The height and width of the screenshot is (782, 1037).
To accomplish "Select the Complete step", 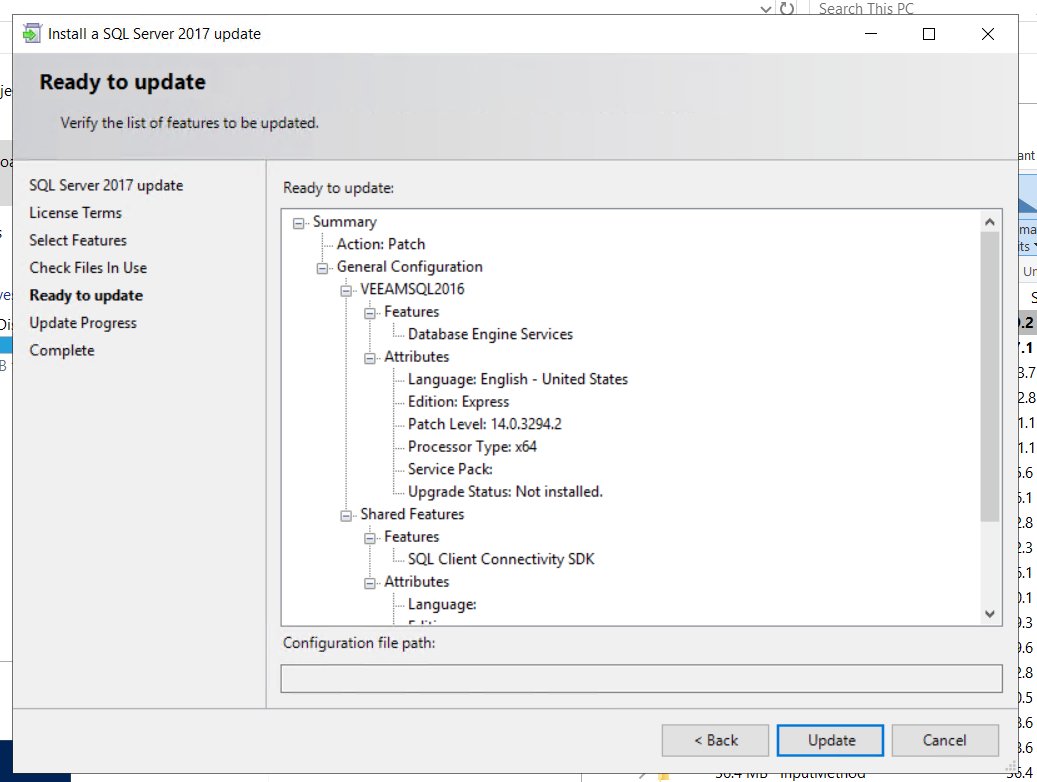I will pyautogui.click(x=62, y=351).
